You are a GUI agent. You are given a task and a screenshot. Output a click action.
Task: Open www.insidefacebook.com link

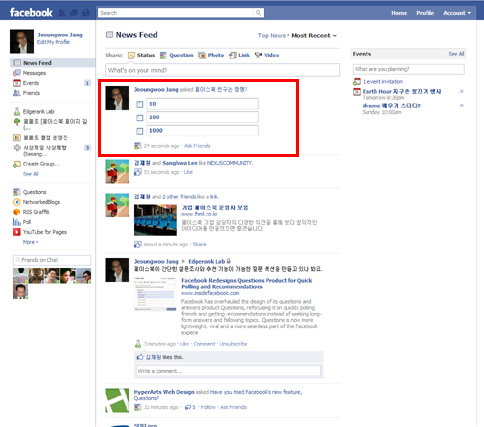coord(210,293)
